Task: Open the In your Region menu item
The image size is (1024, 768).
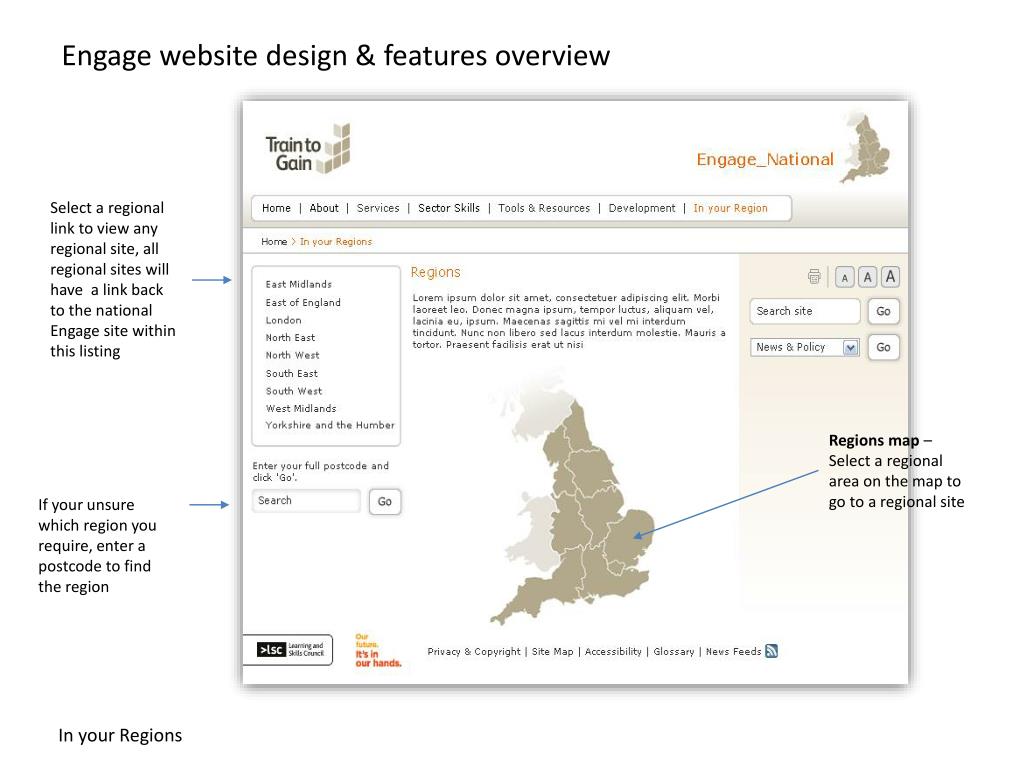Action: 730,208
